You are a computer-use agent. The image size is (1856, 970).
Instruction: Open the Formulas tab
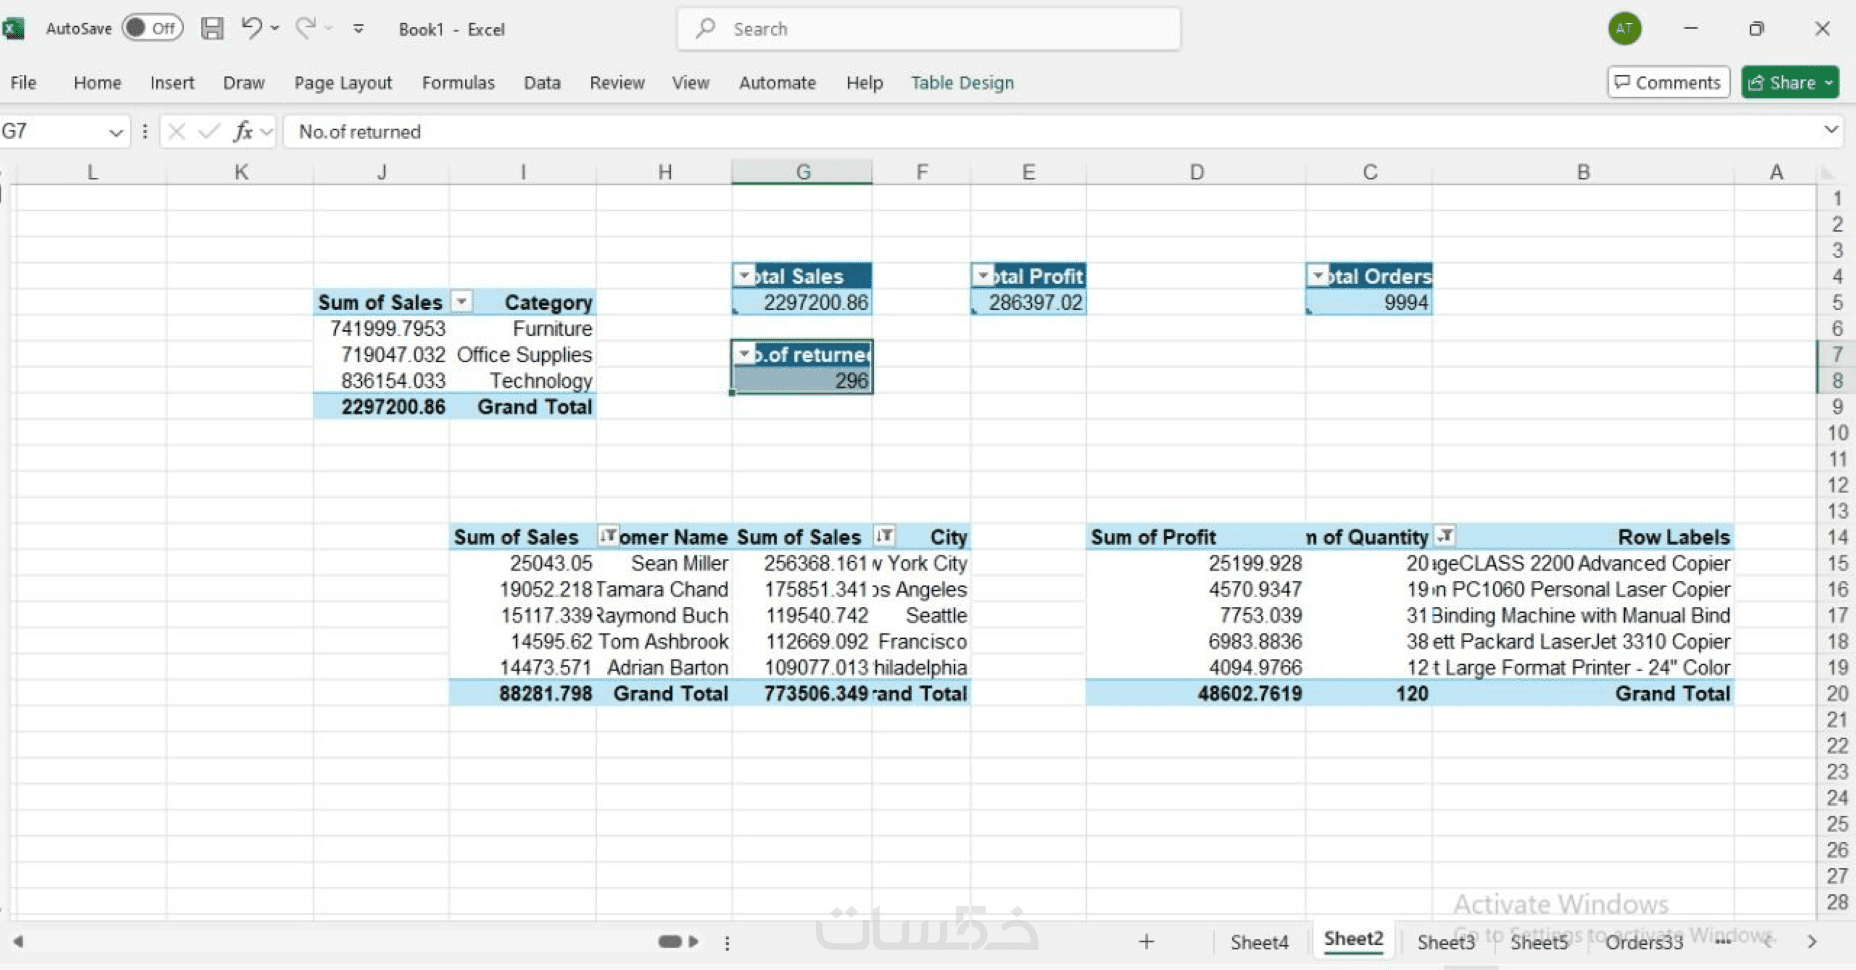458,83
